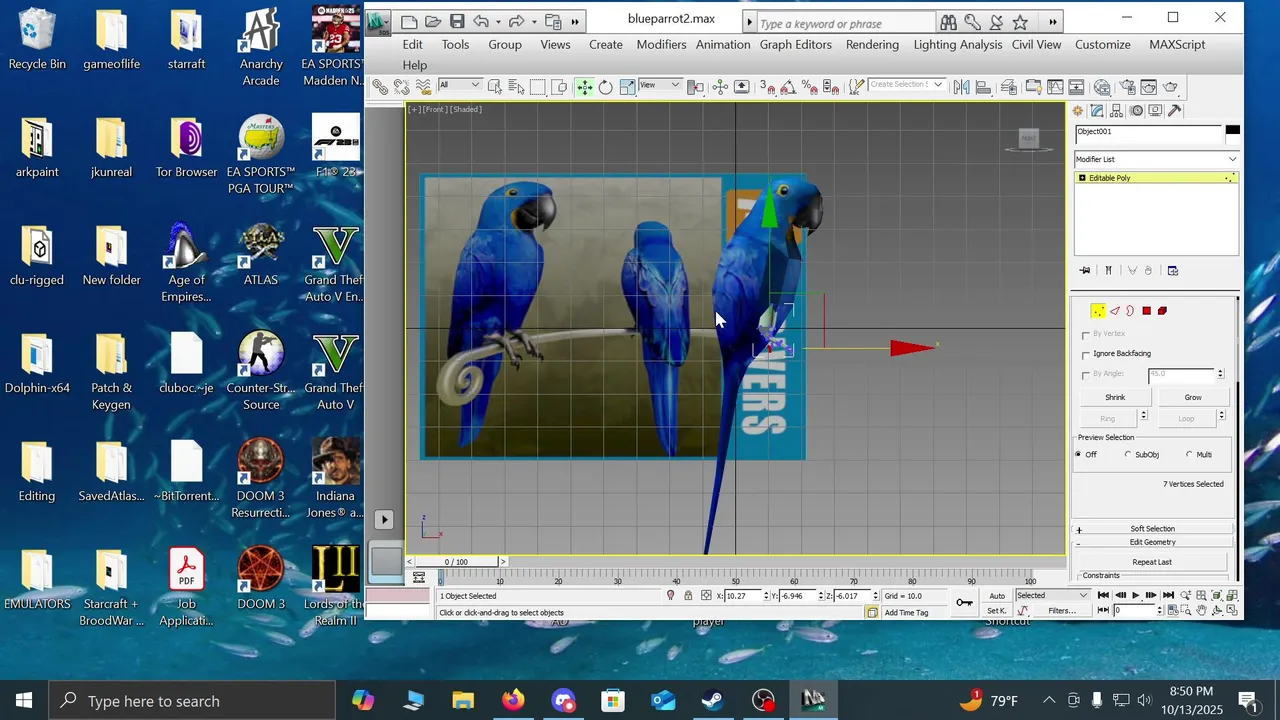
Task: Toggle Window/Crossing selection icon
Action: pos(559,87)
